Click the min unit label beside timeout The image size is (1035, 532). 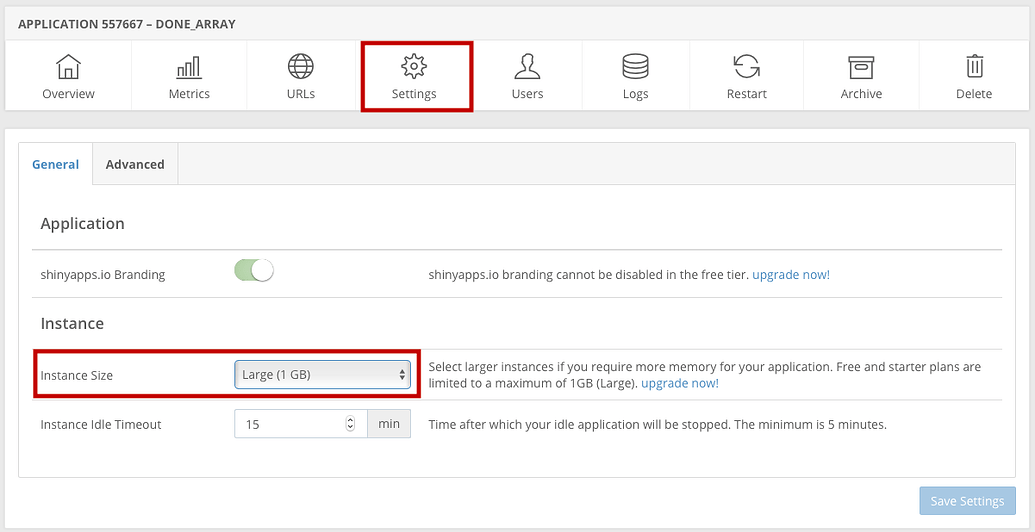(389, 424)
